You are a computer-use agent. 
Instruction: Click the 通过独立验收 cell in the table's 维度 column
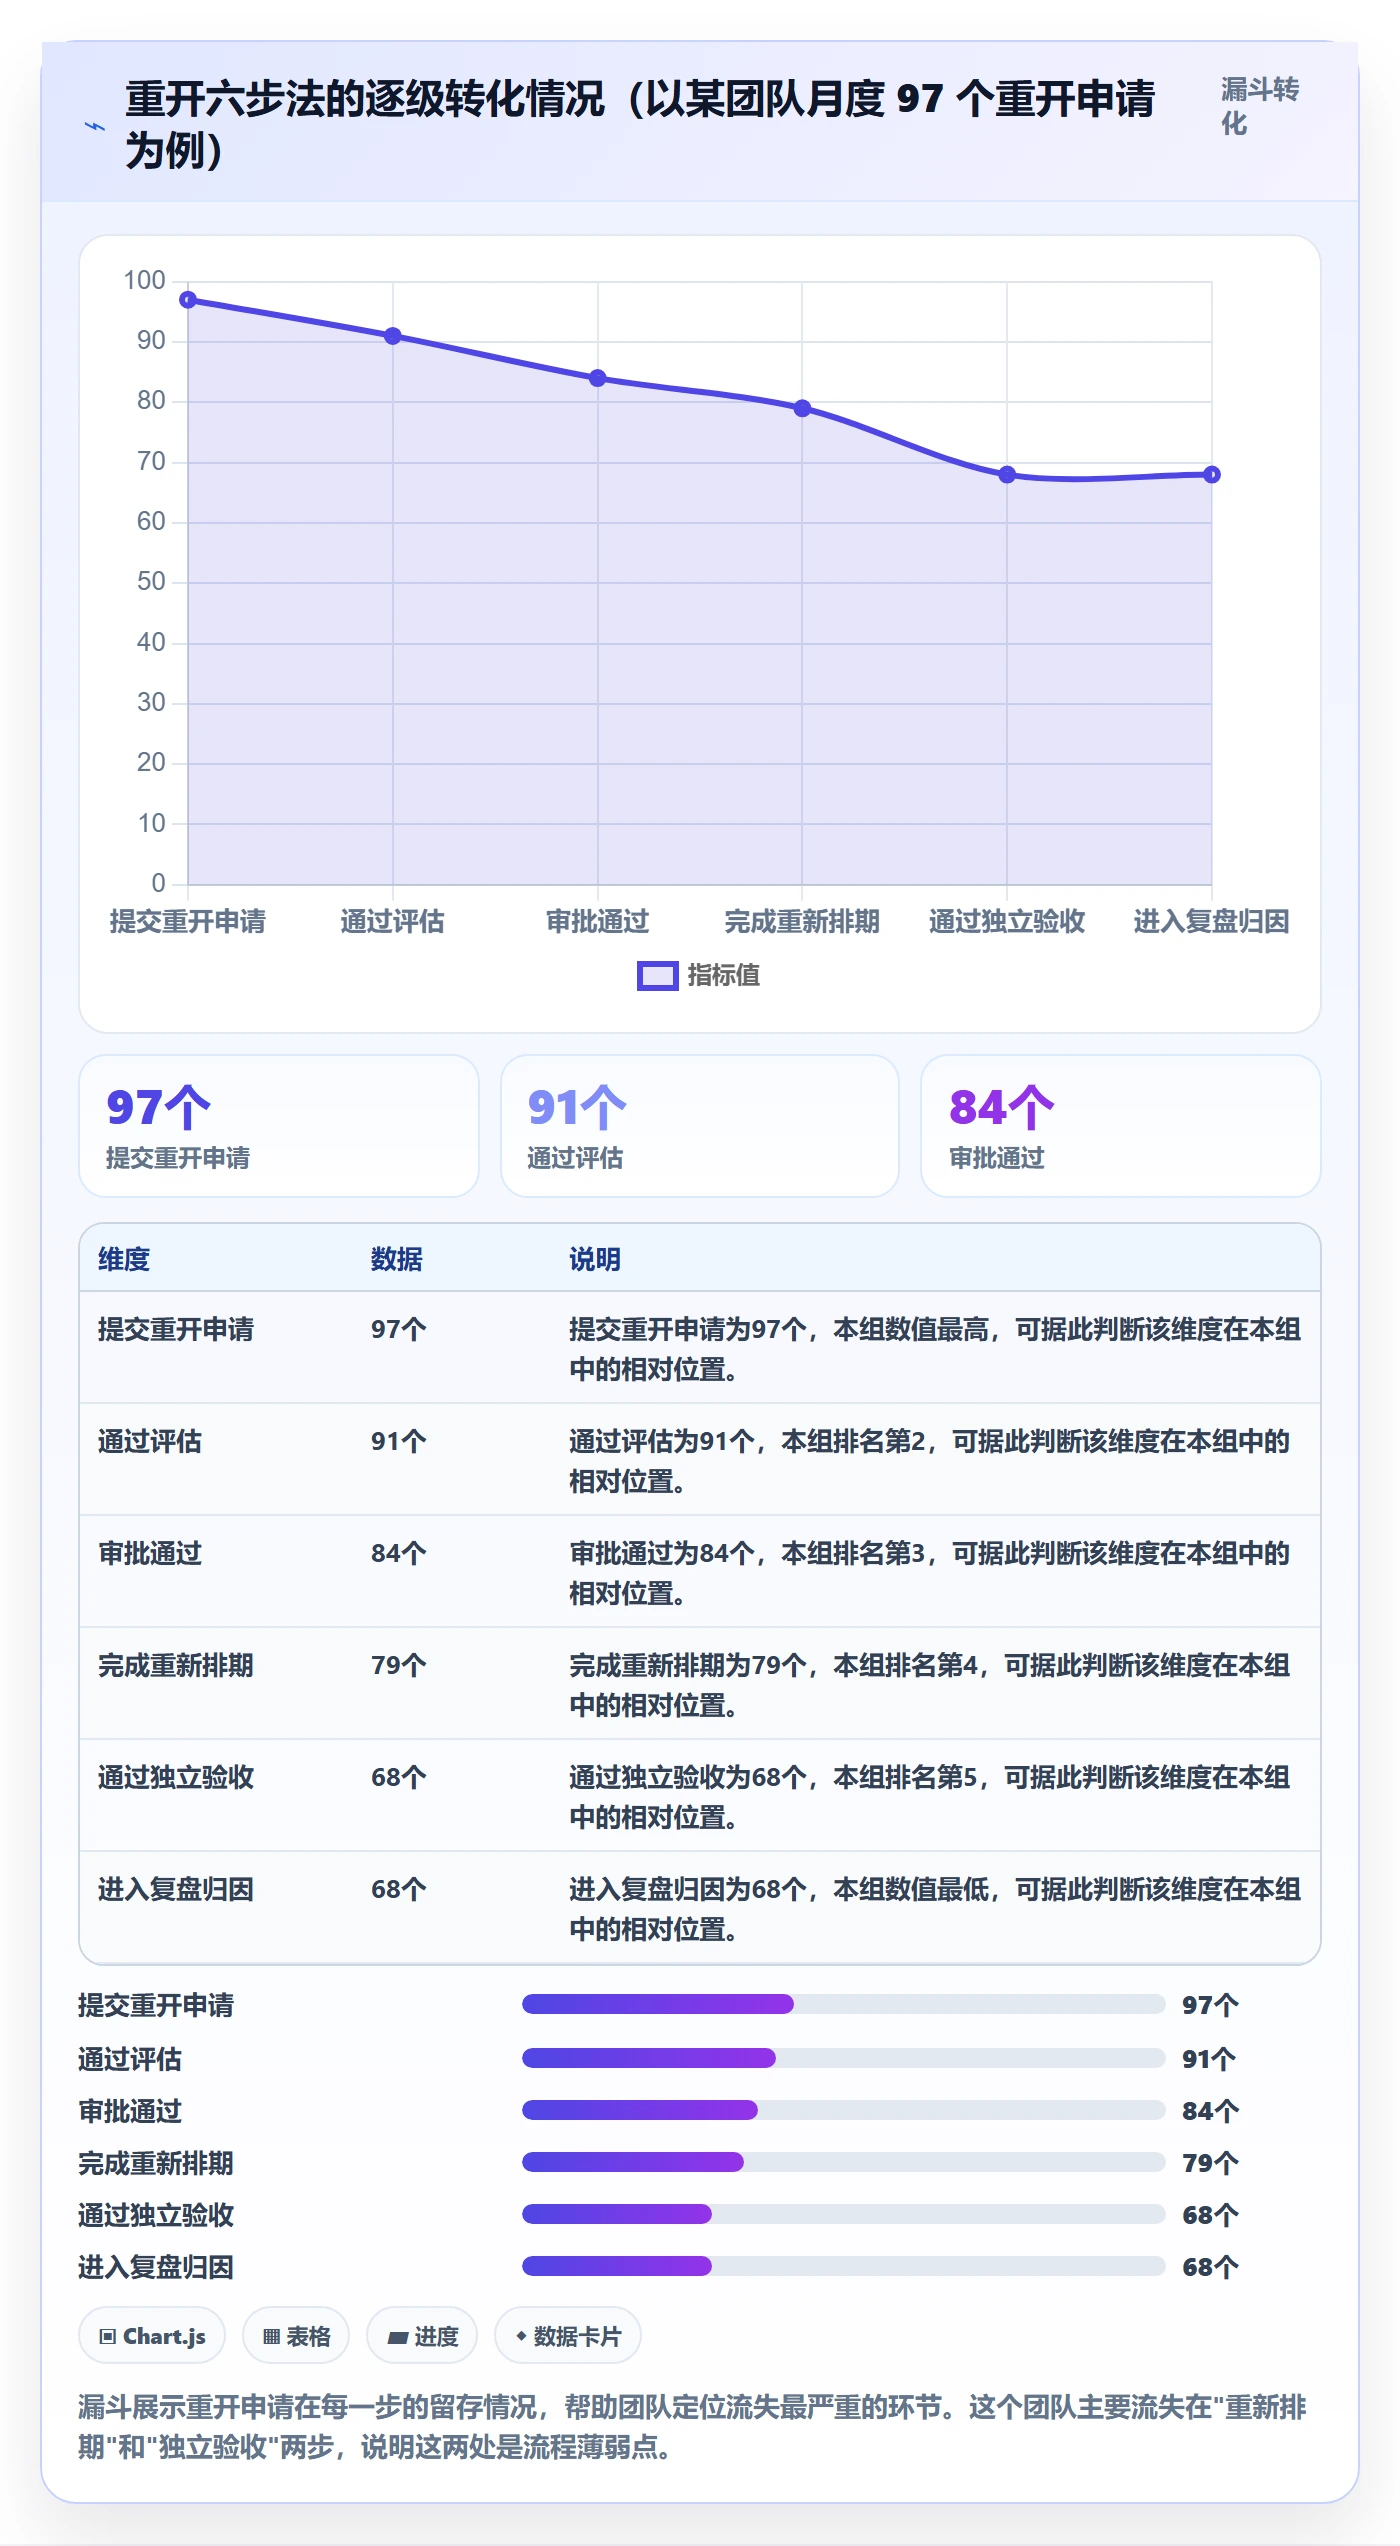pyautogui.click(x=176, y=1777)
